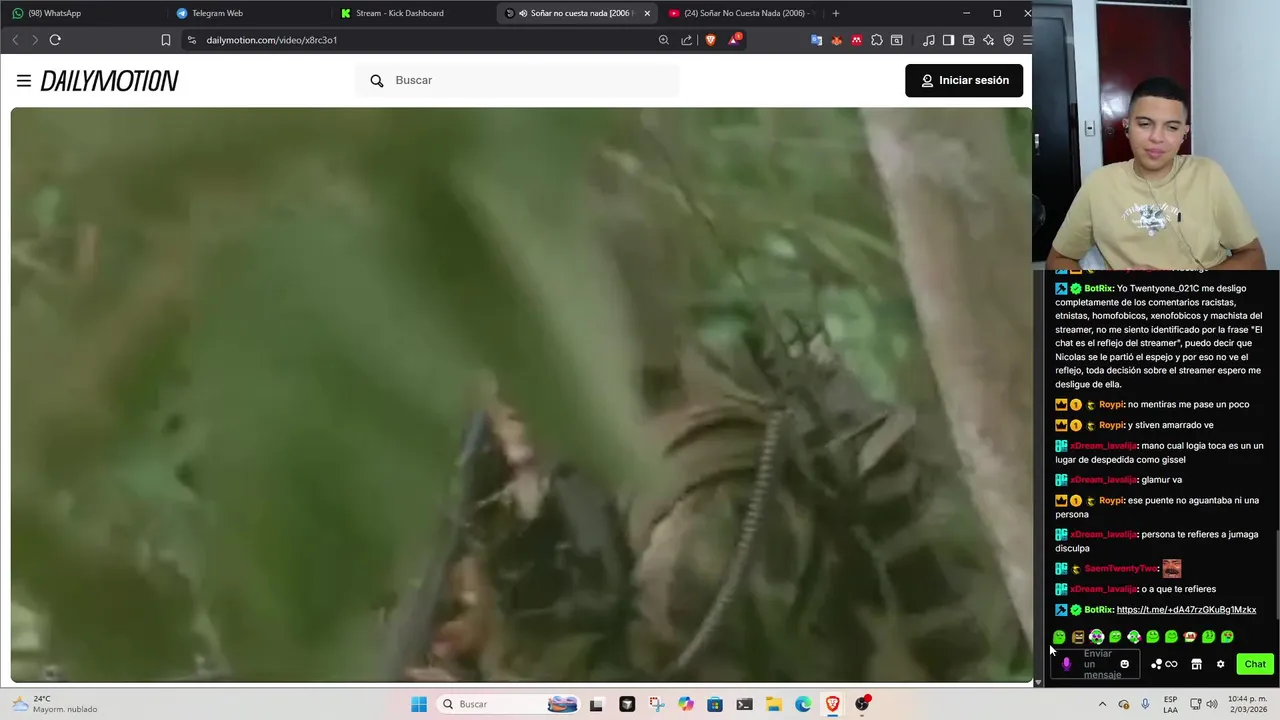Screen dimensions: 1280x720
Task: Pick the first green quick emote
Action: (x=1059, y=637)
